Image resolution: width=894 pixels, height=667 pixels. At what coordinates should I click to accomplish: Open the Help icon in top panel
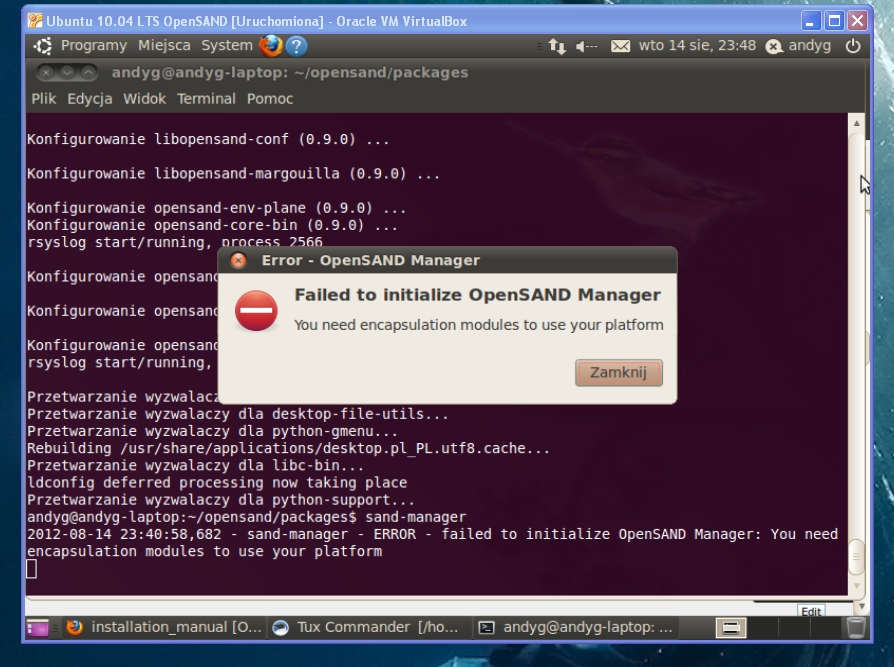click(x=296, y=46)
